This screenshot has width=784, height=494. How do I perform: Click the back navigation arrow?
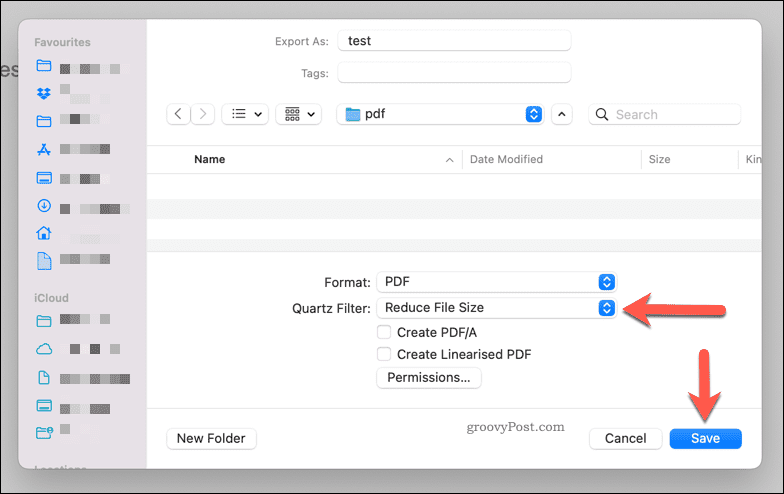coord(178,114)
